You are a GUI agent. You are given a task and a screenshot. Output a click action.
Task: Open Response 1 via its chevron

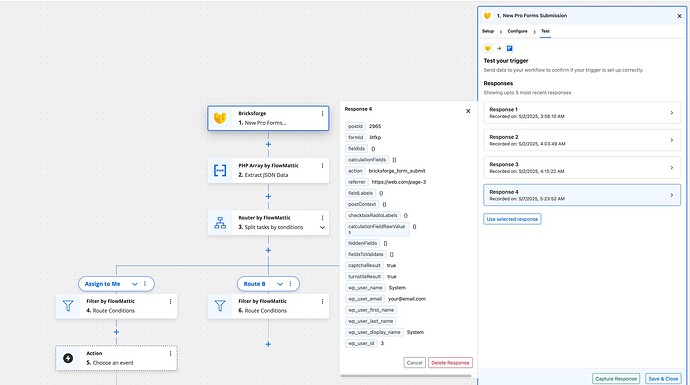click(672, 113)
